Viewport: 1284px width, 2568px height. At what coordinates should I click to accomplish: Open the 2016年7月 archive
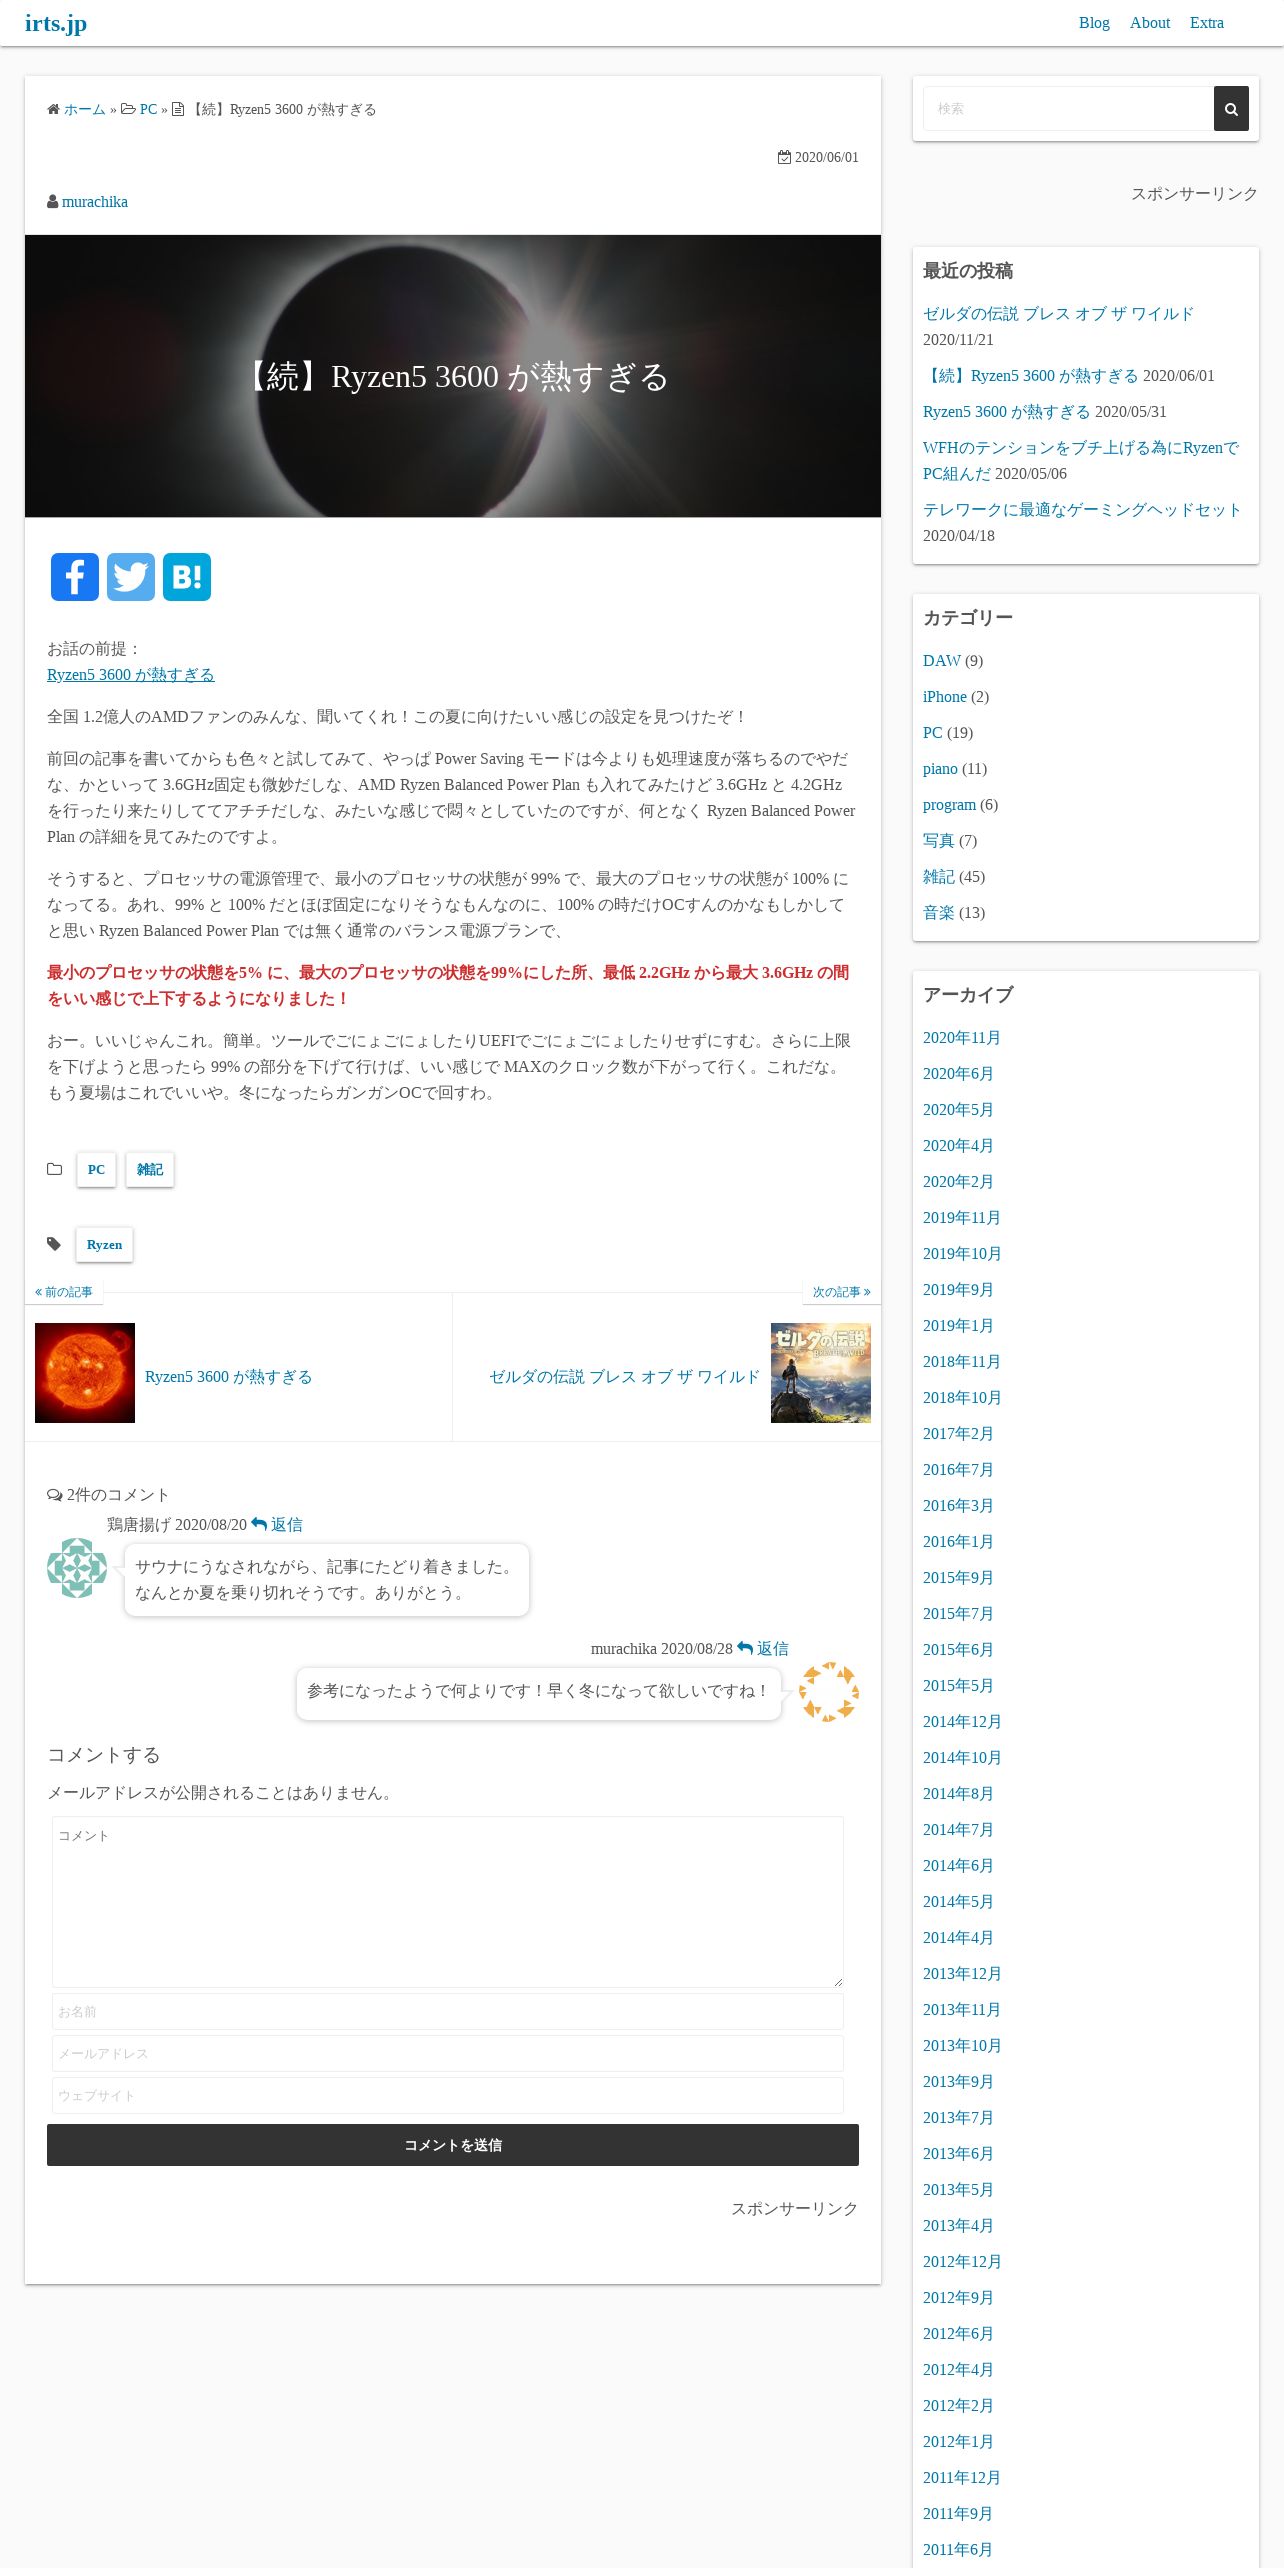(958, 1470)
